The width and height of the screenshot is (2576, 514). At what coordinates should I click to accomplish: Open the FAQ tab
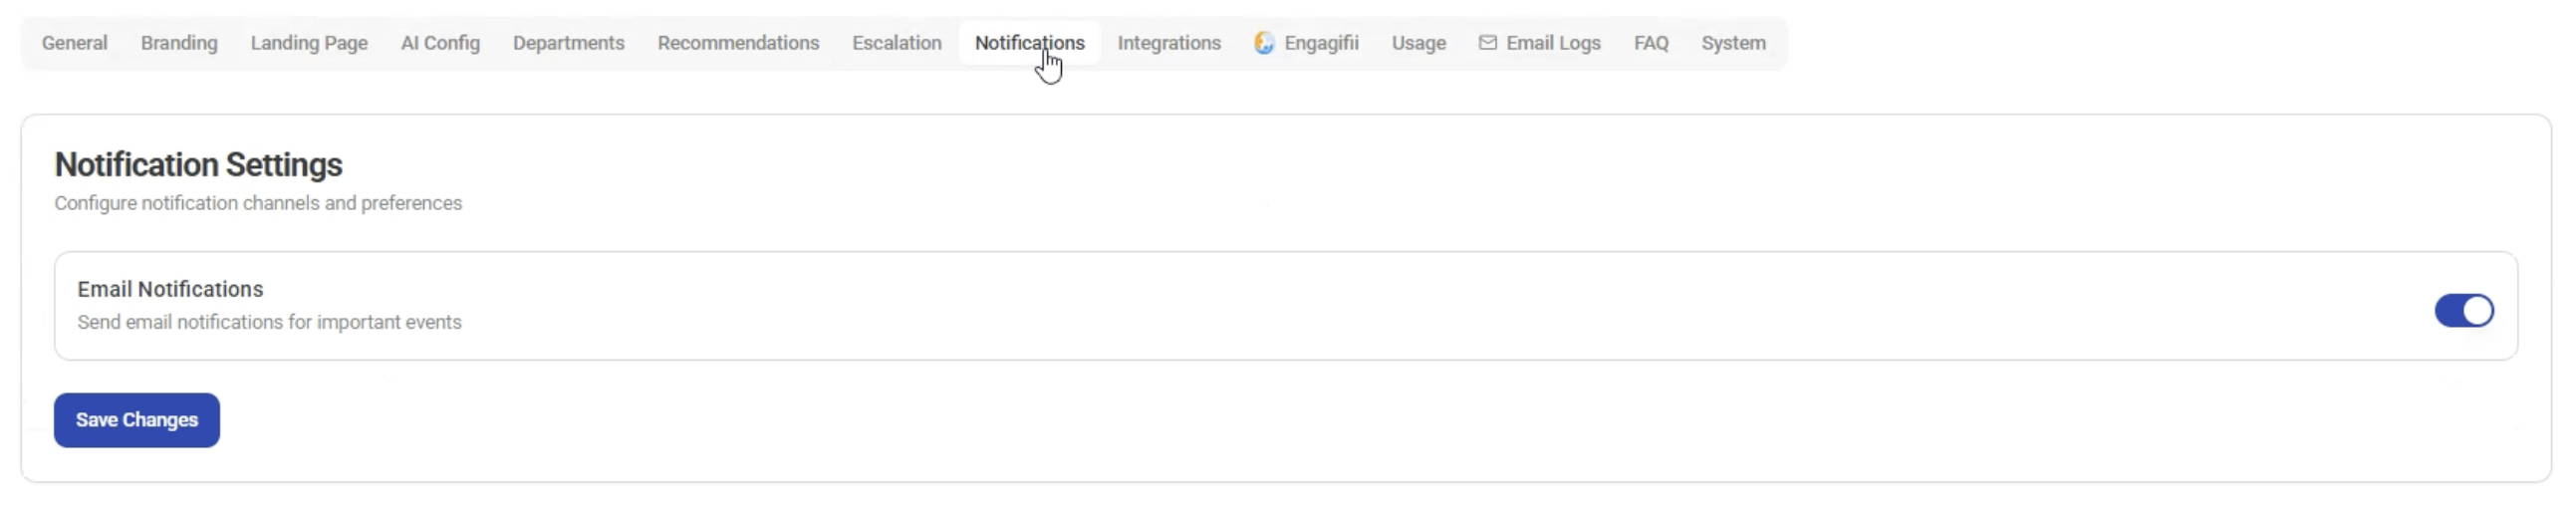[x=1650, y=43]
